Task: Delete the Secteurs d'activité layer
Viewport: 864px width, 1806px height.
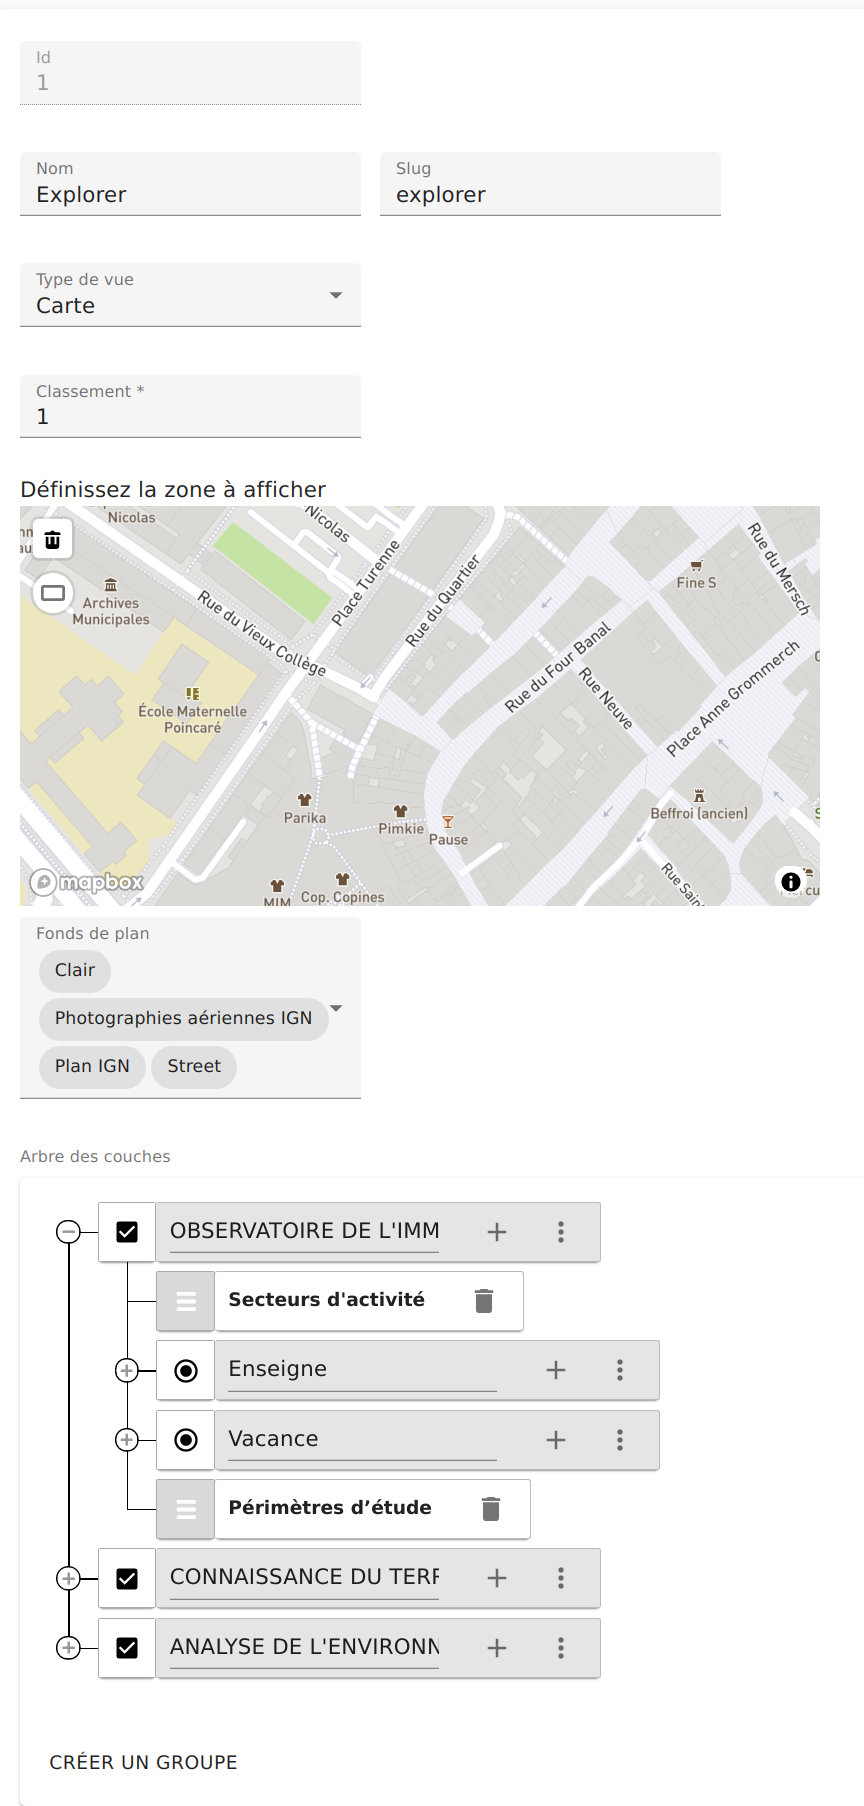Action: coord(484,1301)
